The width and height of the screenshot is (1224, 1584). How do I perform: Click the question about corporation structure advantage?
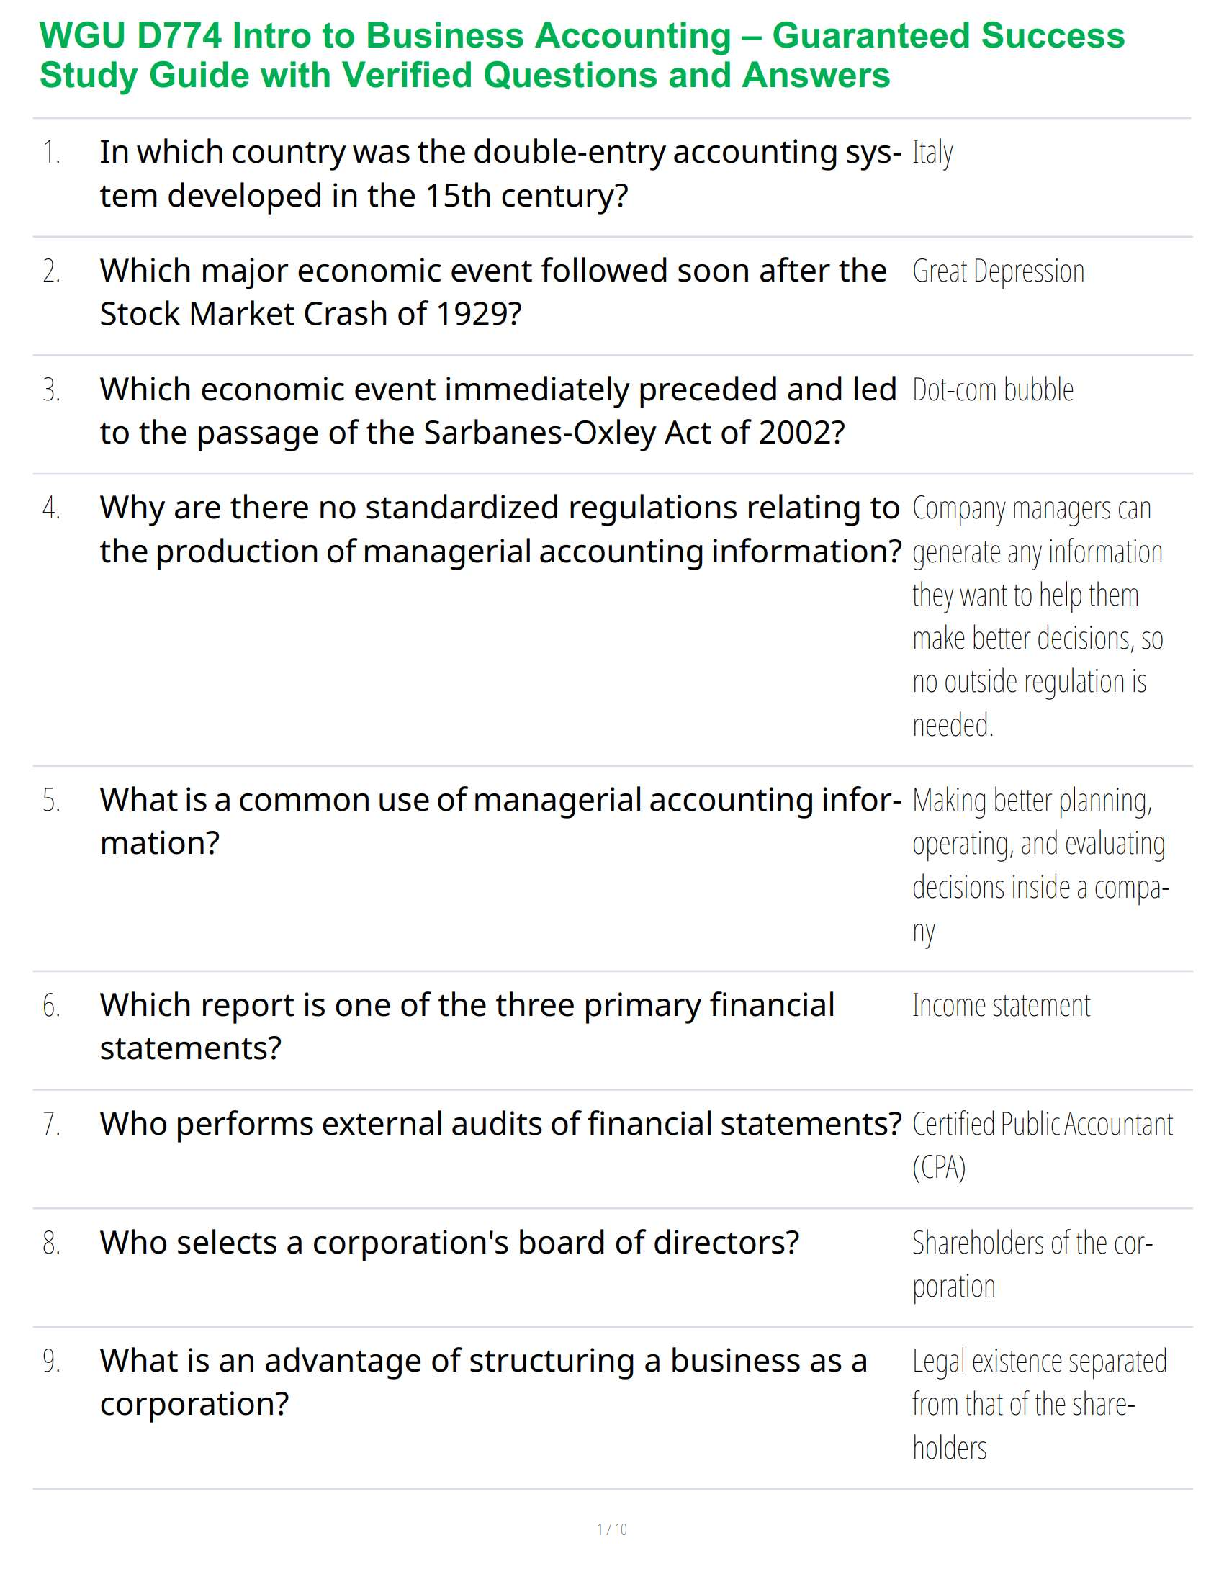click(483, 1382)
